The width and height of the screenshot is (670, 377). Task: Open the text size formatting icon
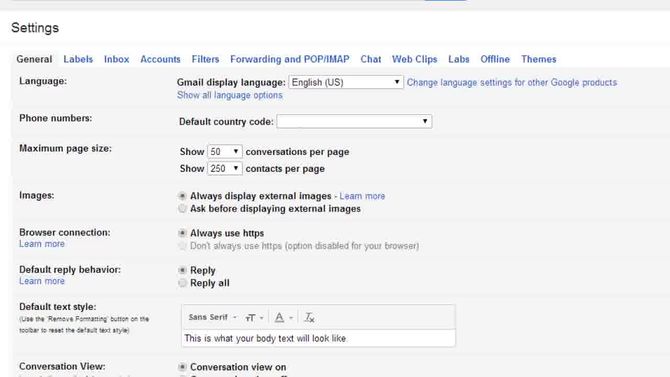254,318
